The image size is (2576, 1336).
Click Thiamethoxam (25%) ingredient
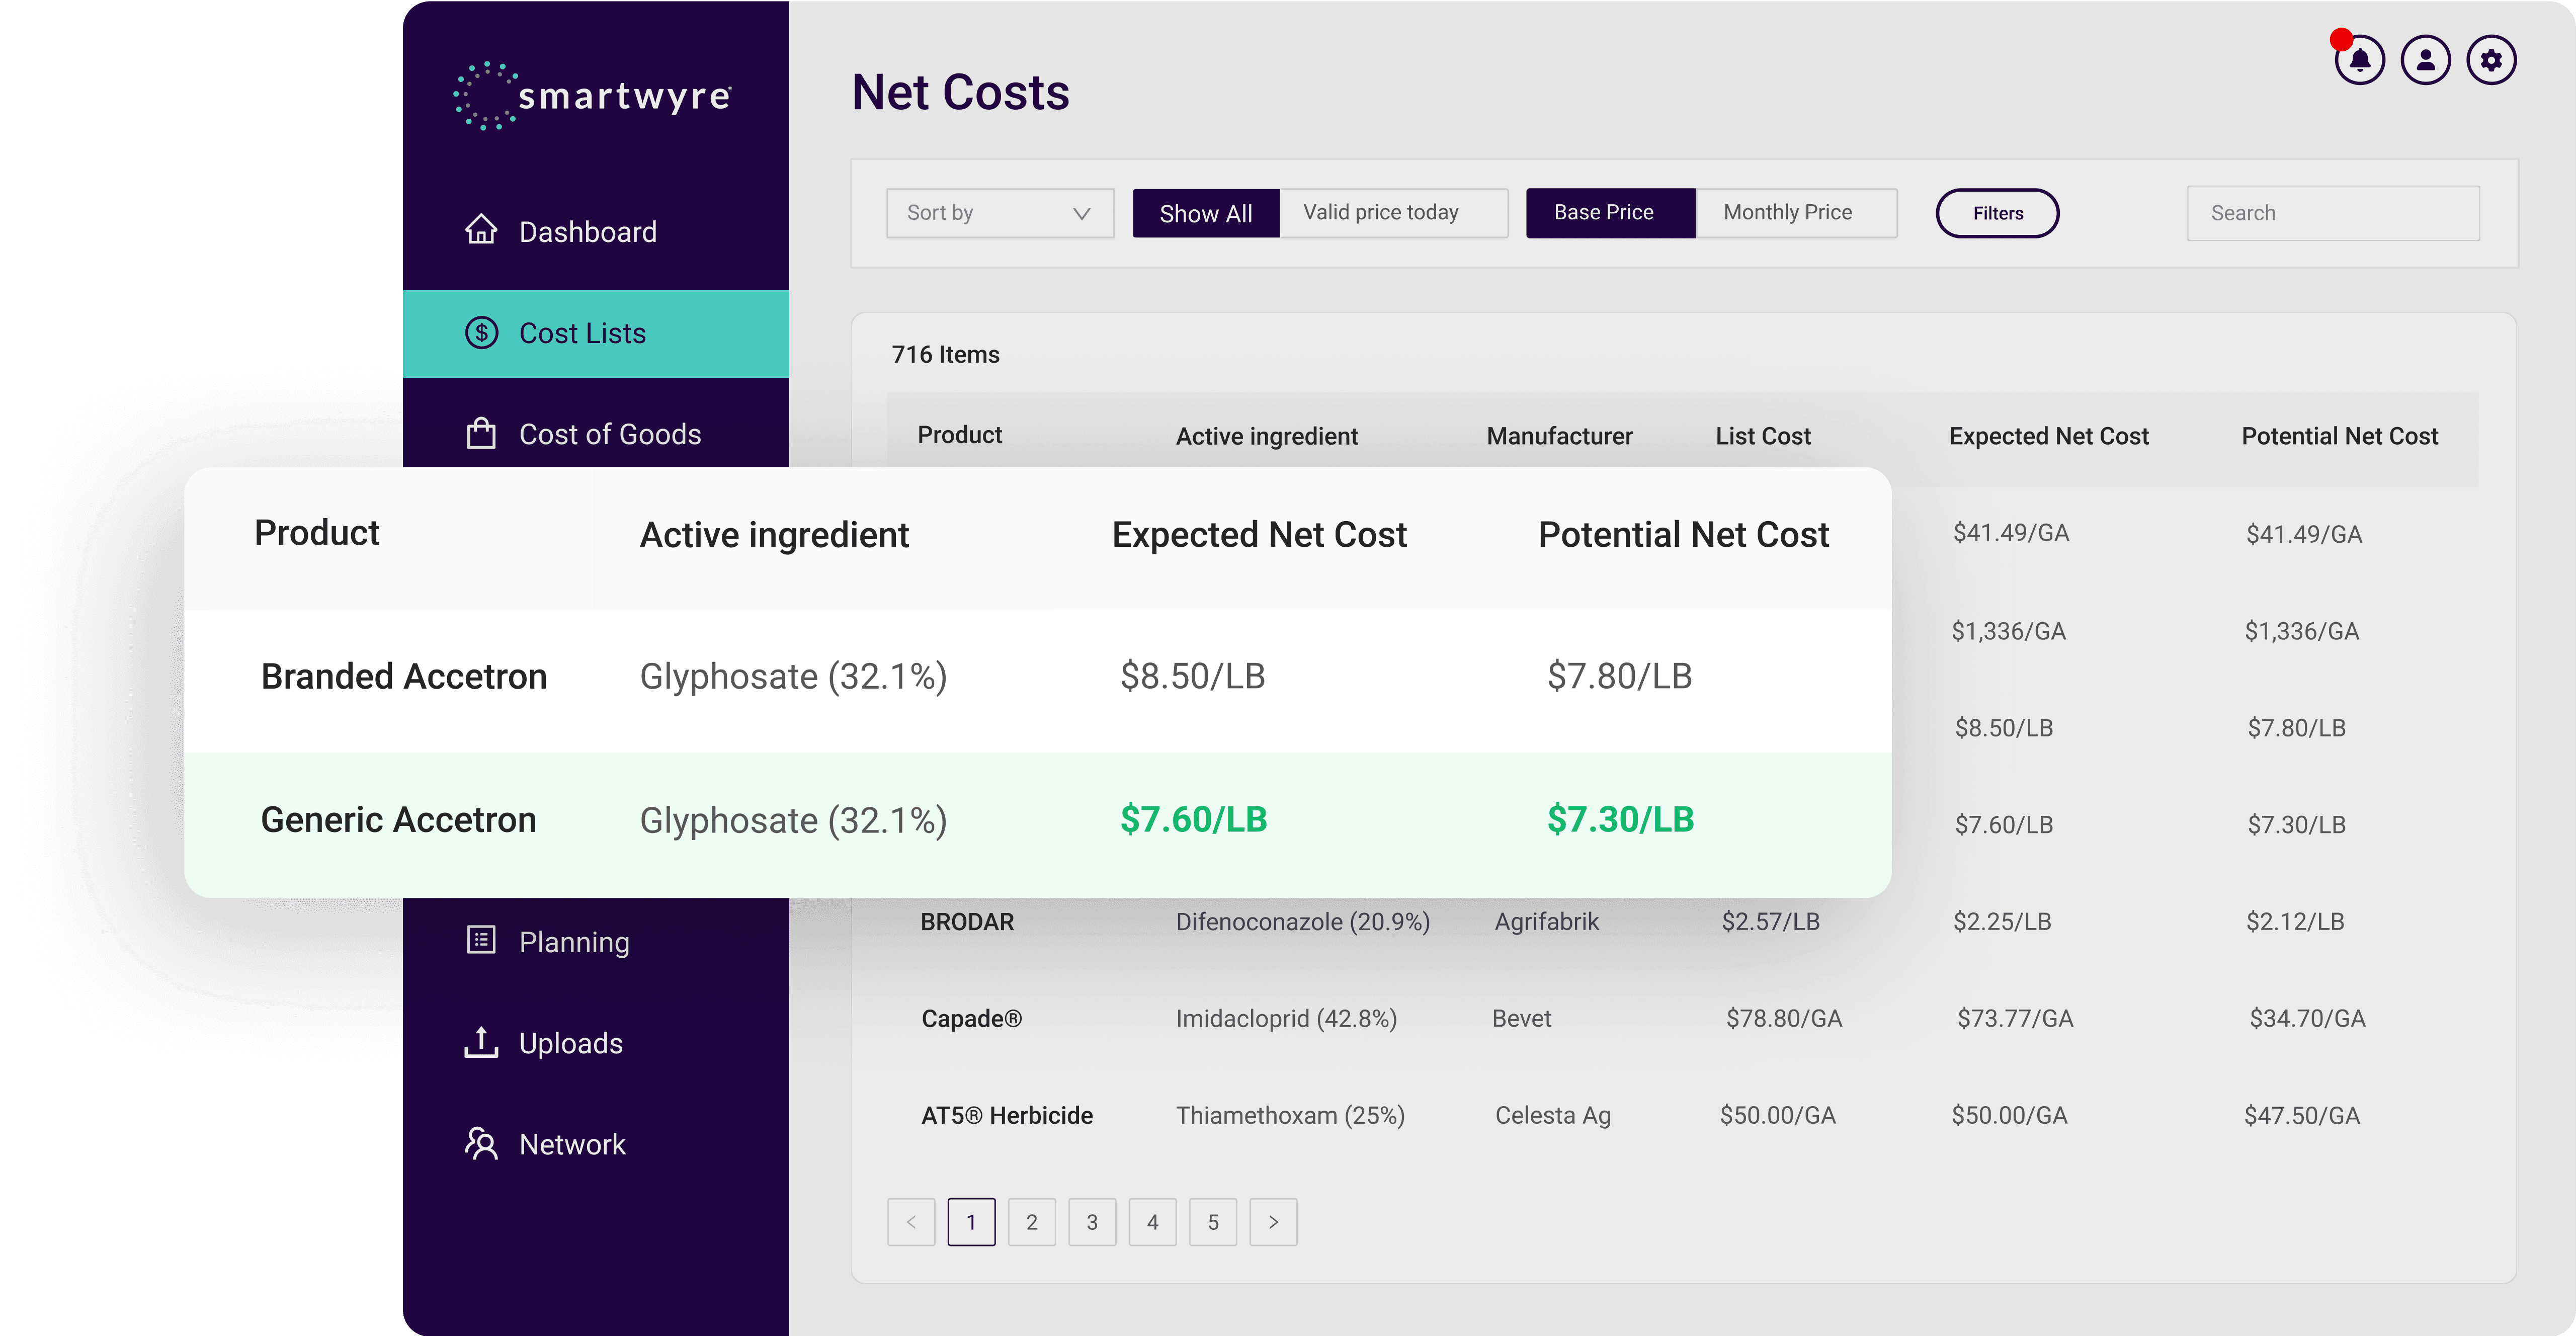(1290, 1115)
